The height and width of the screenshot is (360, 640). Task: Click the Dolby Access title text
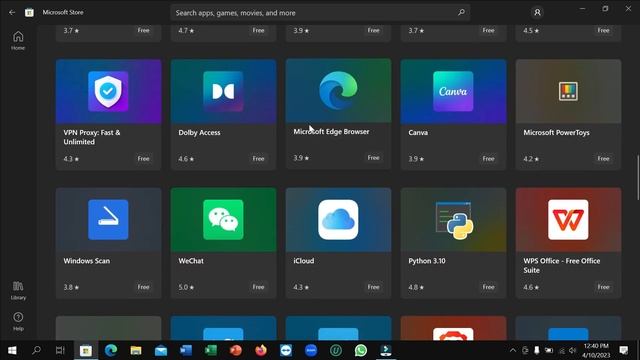(199, 133)
